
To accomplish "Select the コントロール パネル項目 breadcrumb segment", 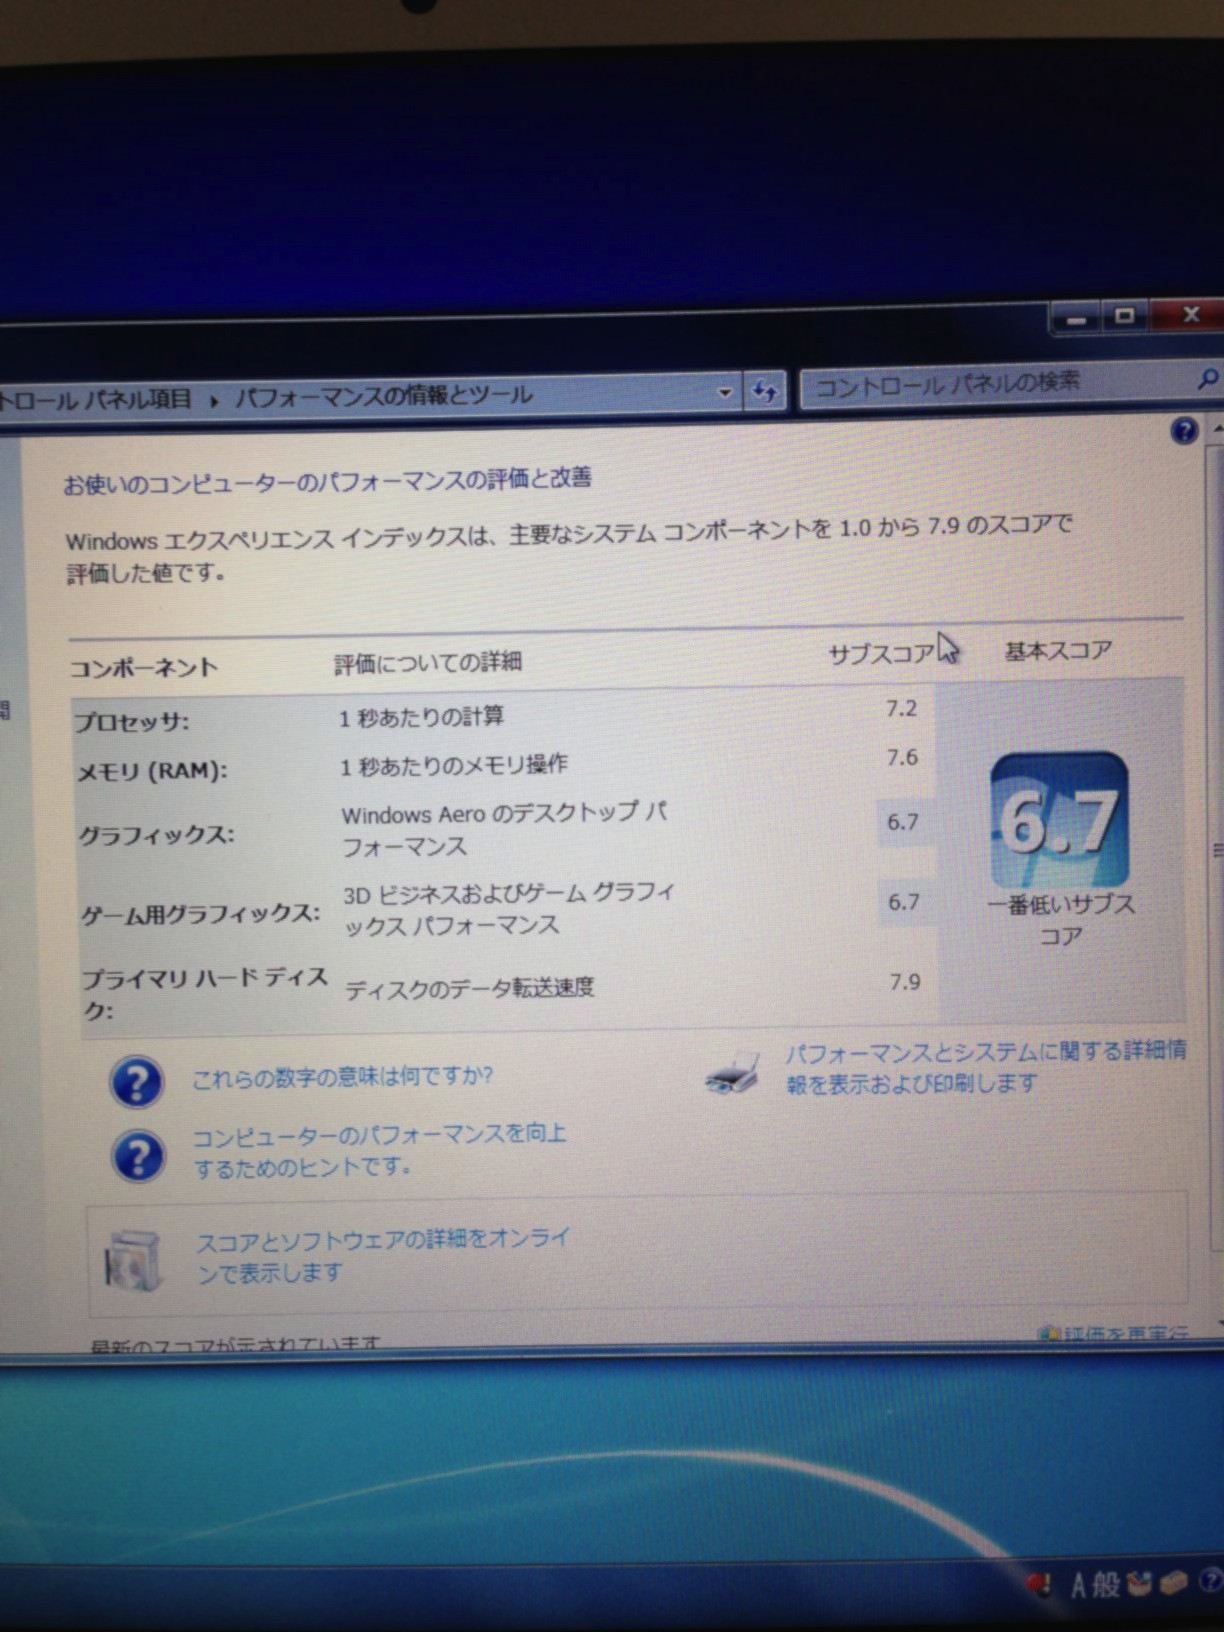I will pyautogui.click(x=96, y=399).
